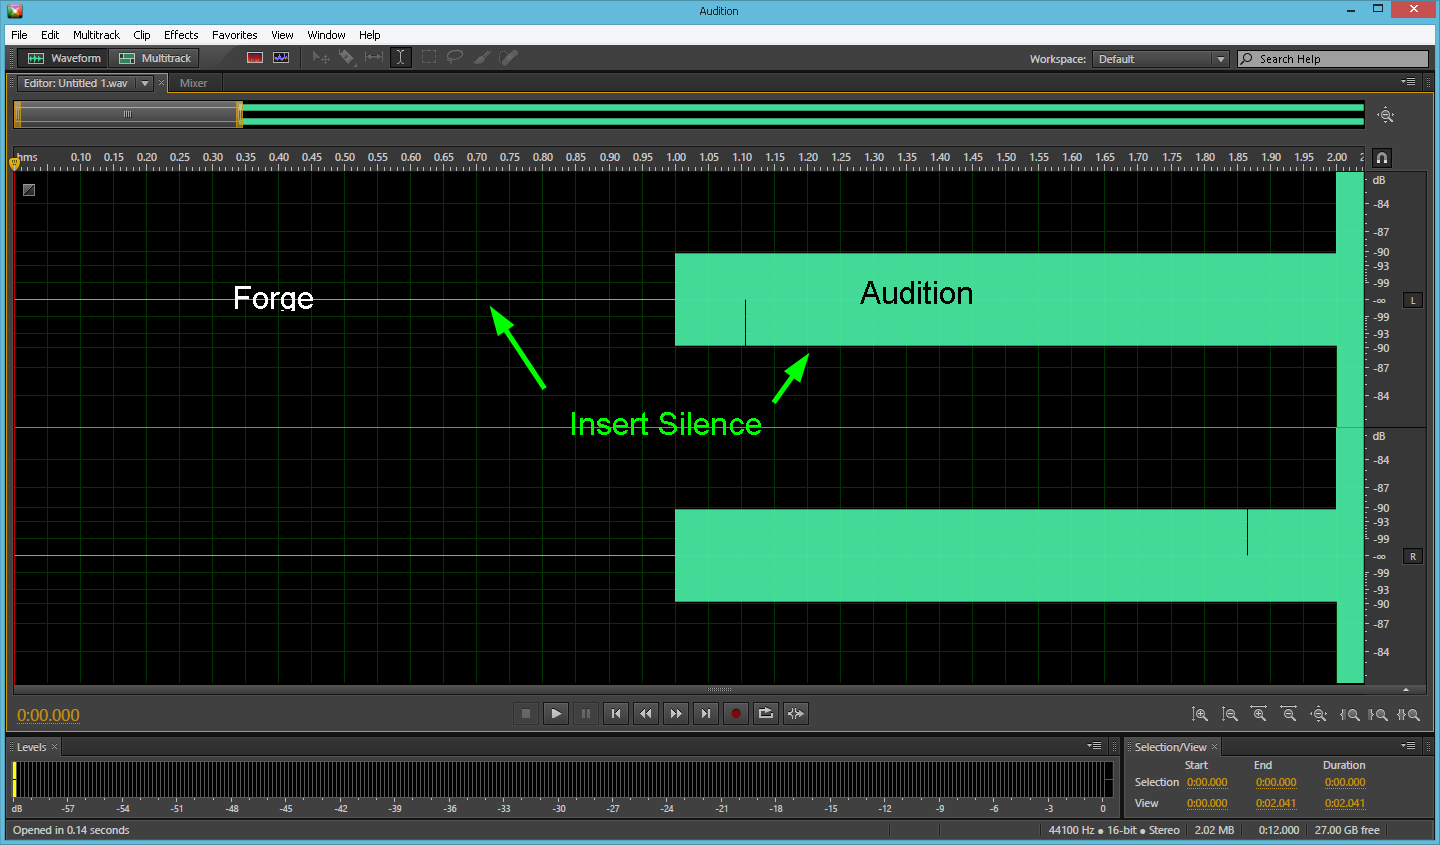Image resolution: width=1440 pixels, height=845 pixels.
Task: Toggle Loop Playback button
Action: [x=766, y=714]
